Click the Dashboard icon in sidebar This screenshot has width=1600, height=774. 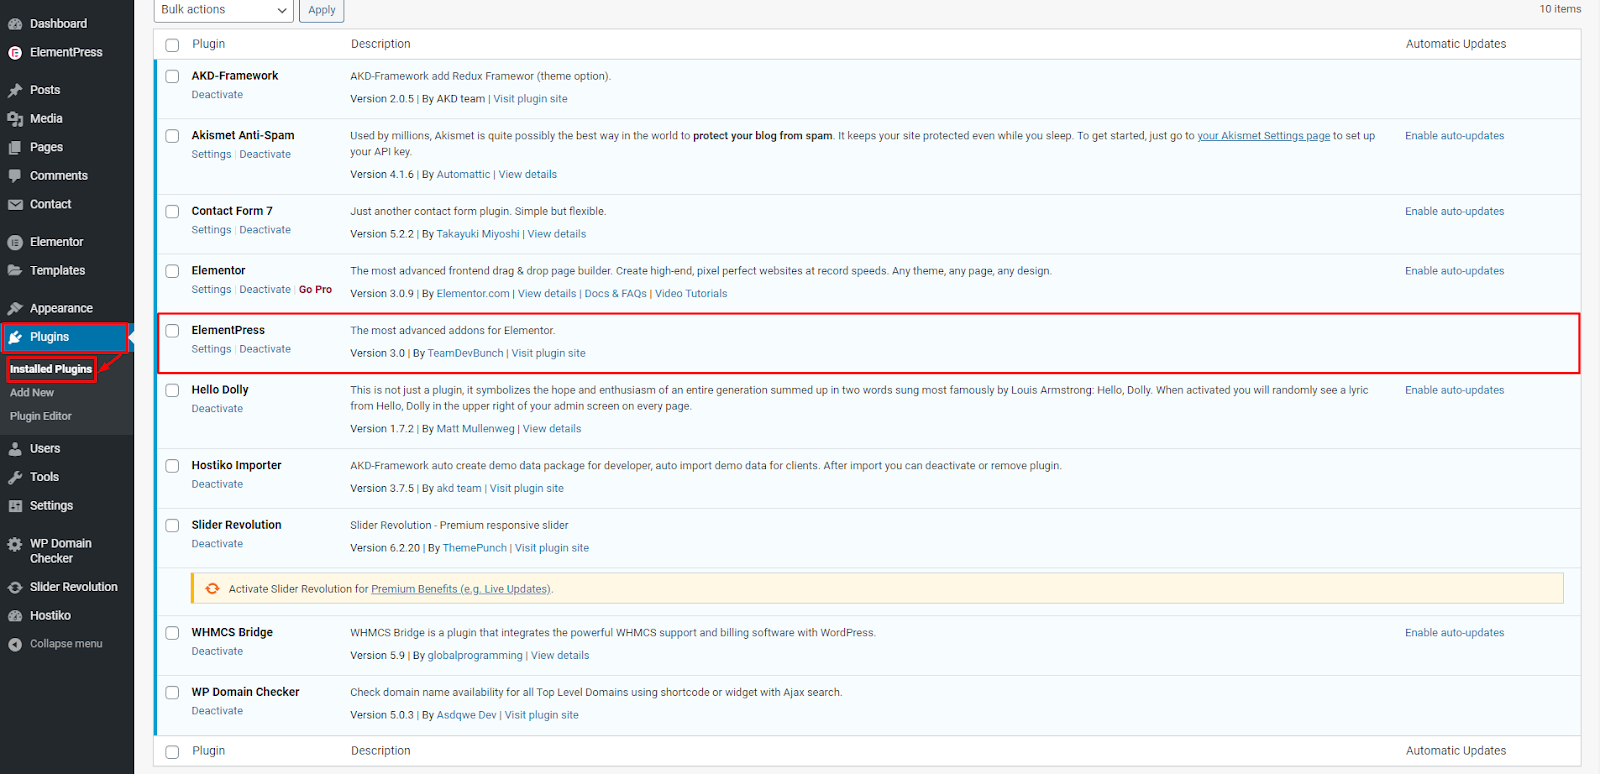15,24
